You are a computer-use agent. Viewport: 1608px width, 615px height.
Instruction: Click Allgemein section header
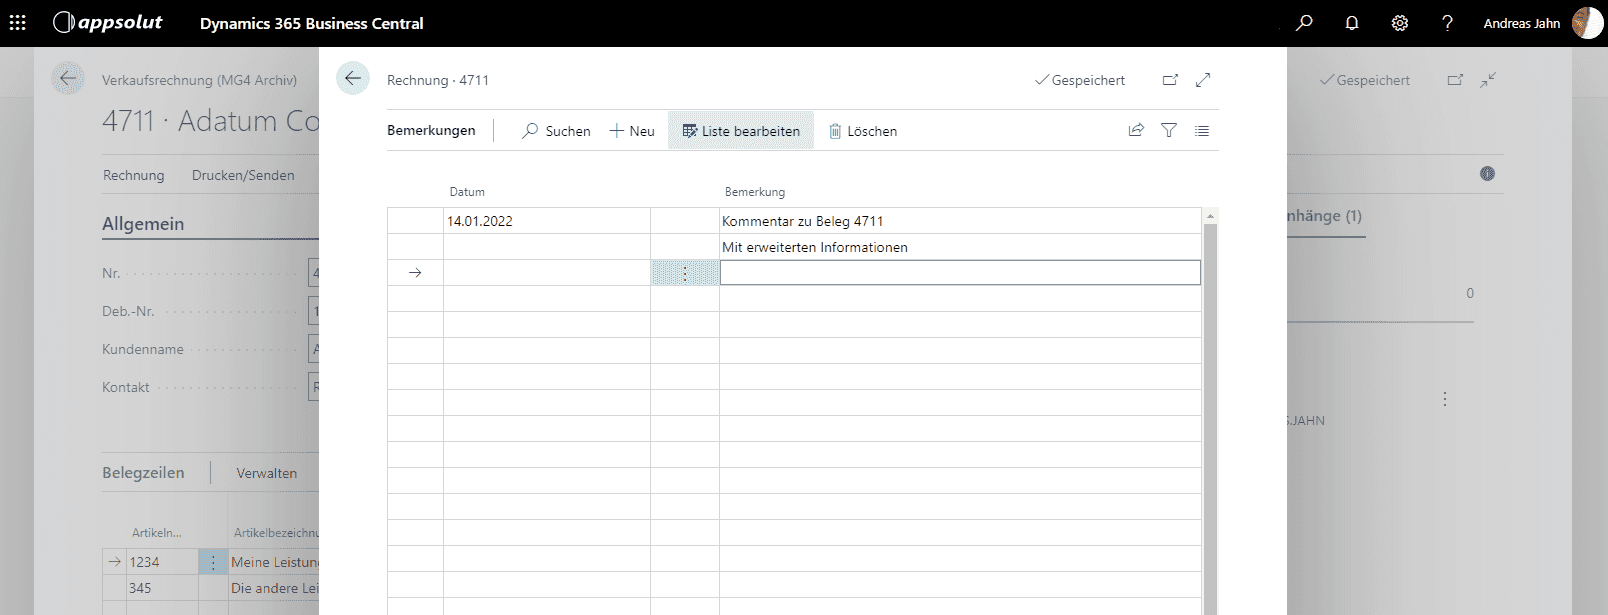coord(143,224)
